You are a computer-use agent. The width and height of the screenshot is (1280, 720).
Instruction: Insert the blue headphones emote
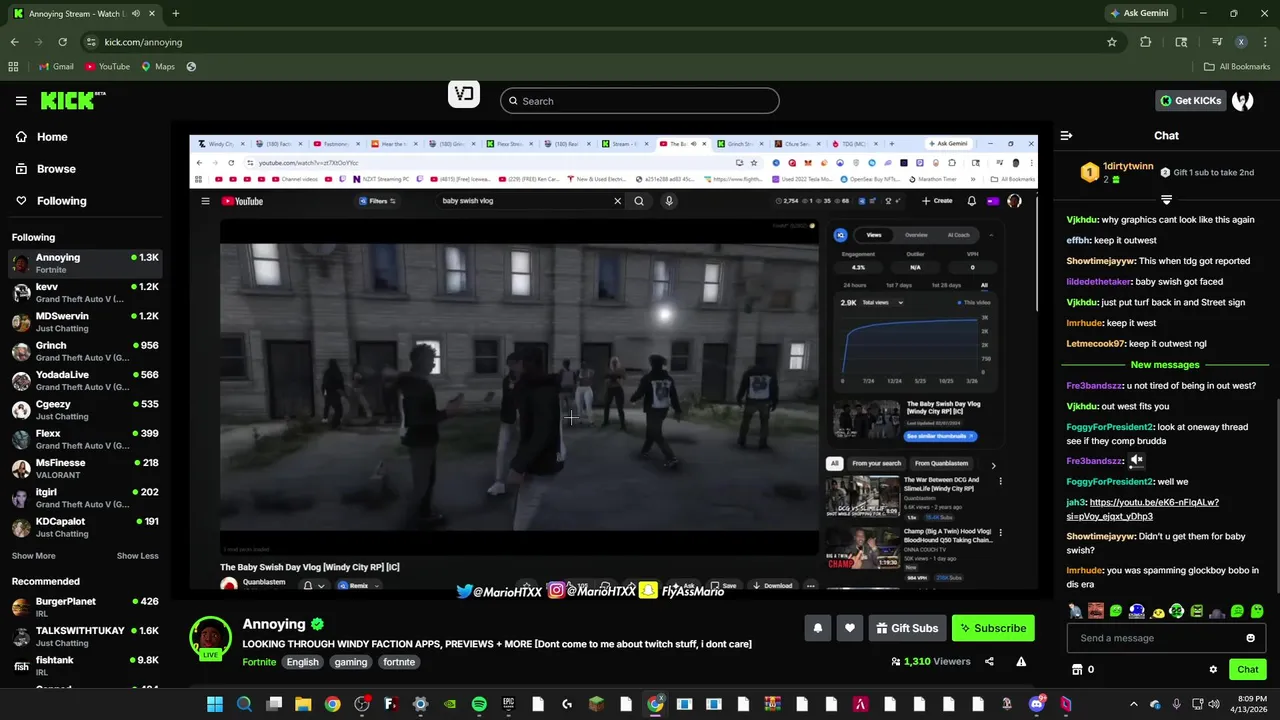click(x=1136, y=611)
